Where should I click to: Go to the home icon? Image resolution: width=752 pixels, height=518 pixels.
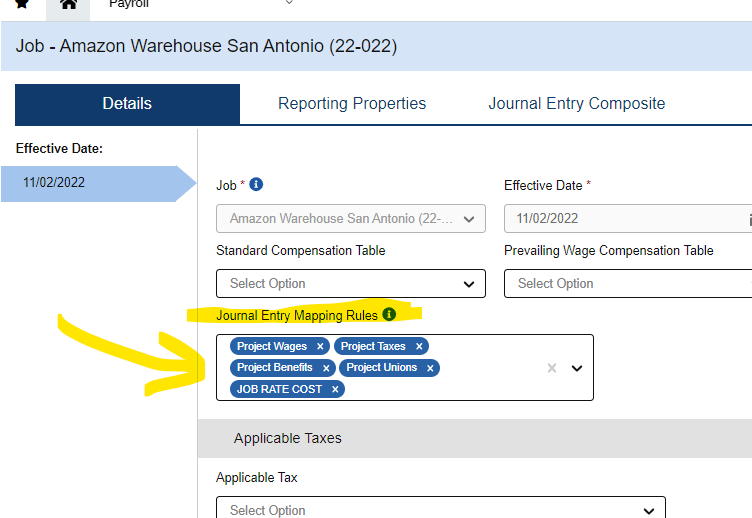pyautogui.click(x=68, y=4)
